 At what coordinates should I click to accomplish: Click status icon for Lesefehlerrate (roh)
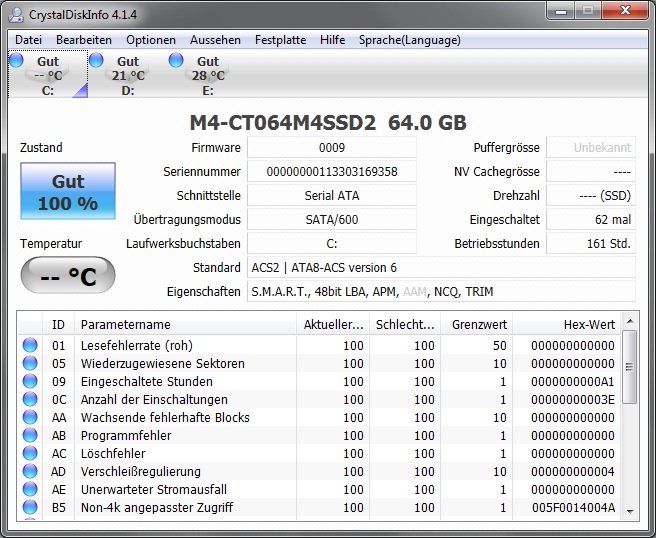pos(30,346)
